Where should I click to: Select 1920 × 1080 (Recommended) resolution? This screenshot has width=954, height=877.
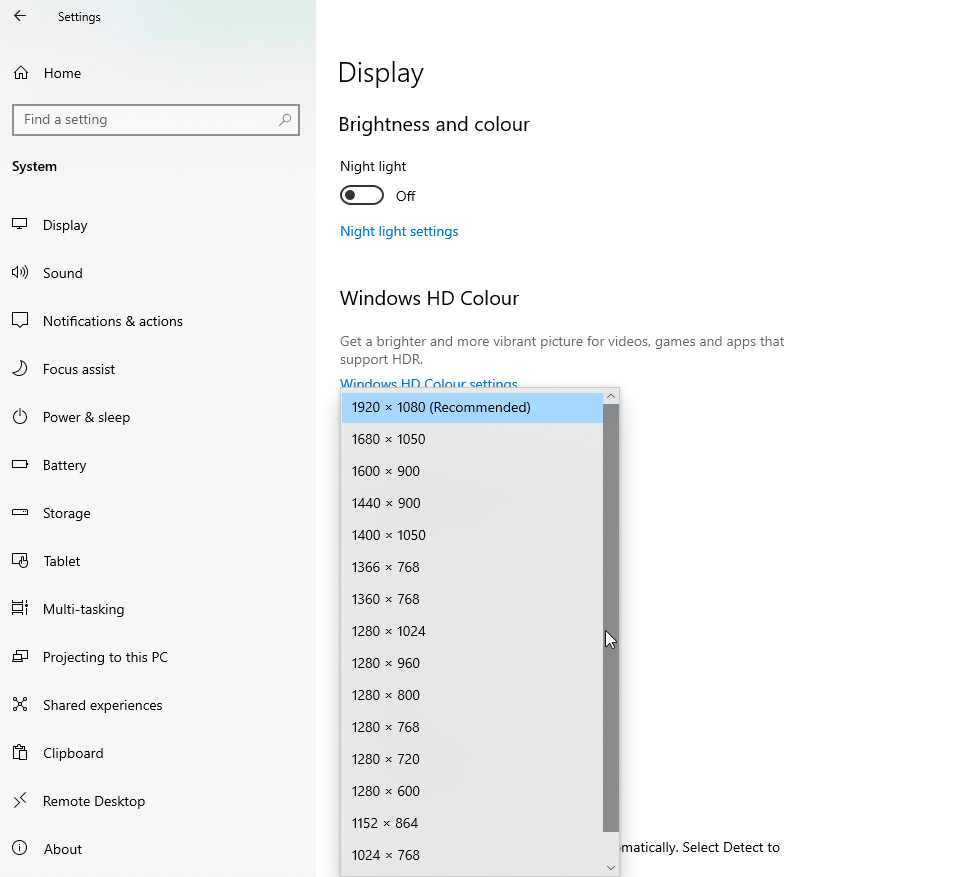coord(472,408)
